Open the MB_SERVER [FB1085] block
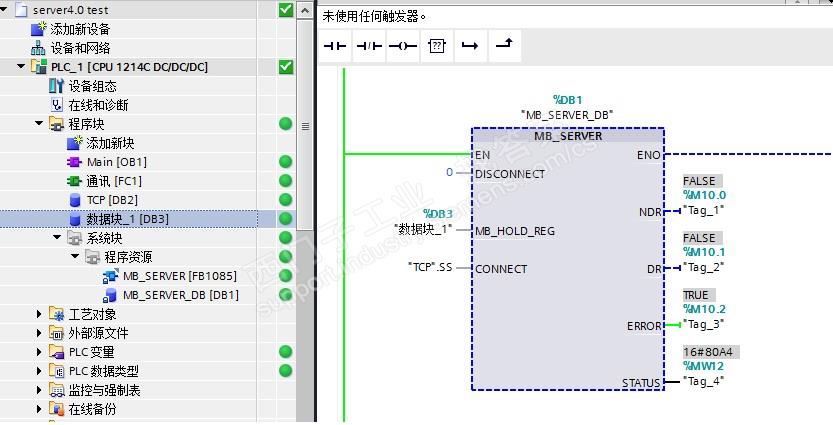833x425 pixels. point(180,276)
